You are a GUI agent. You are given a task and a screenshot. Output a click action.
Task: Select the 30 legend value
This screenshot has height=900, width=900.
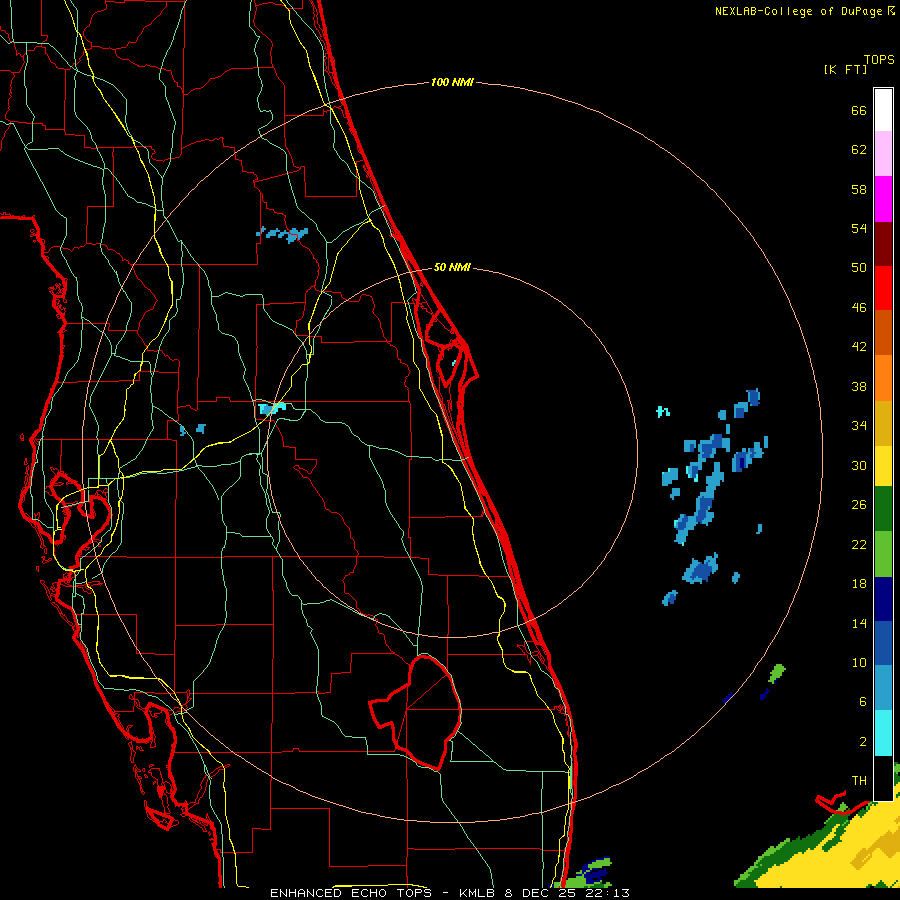click(x=859, y=465)
